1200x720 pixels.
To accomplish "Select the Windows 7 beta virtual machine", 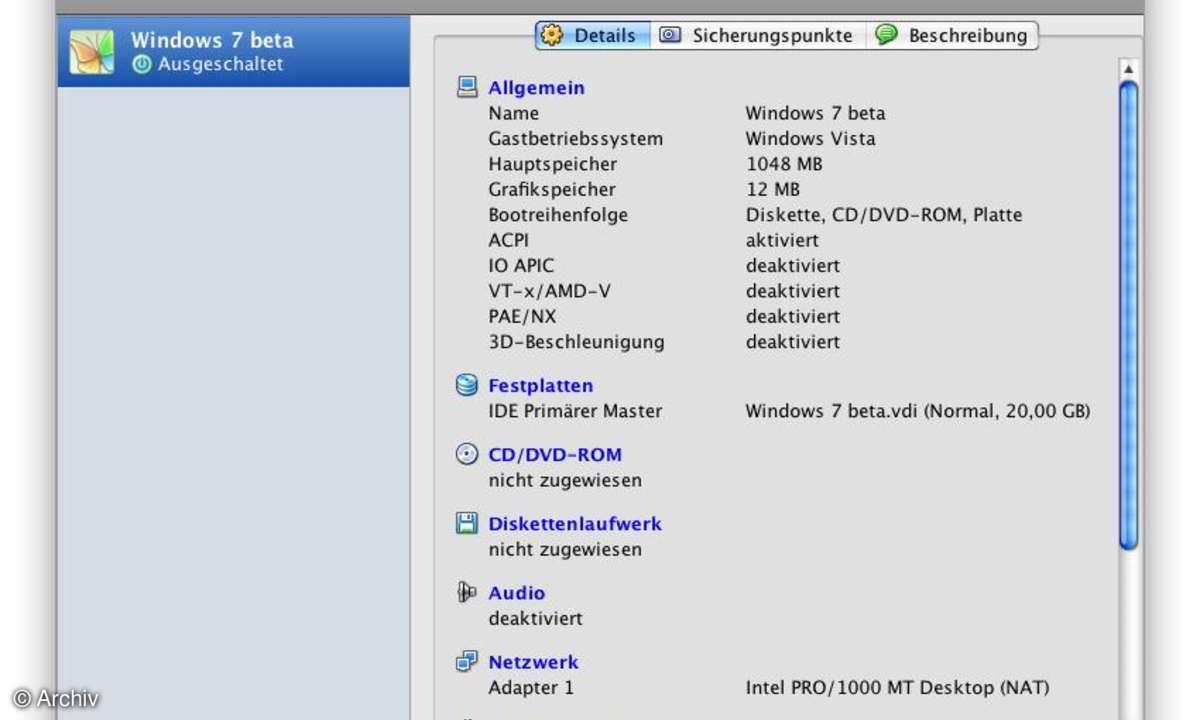I will point(233,51).
